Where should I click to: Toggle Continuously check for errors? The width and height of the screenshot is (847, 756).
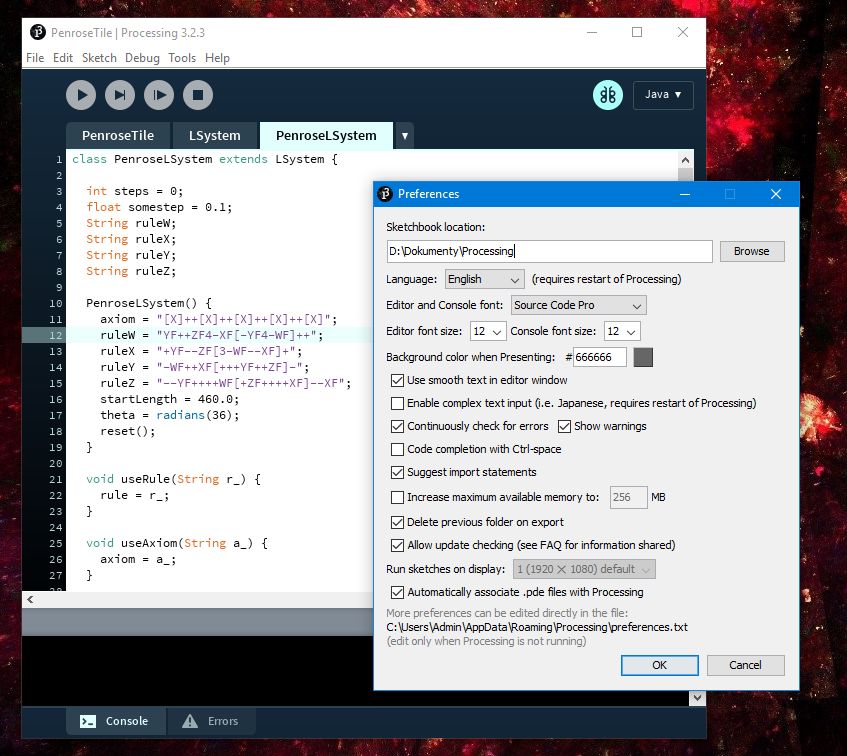(397, 426)
